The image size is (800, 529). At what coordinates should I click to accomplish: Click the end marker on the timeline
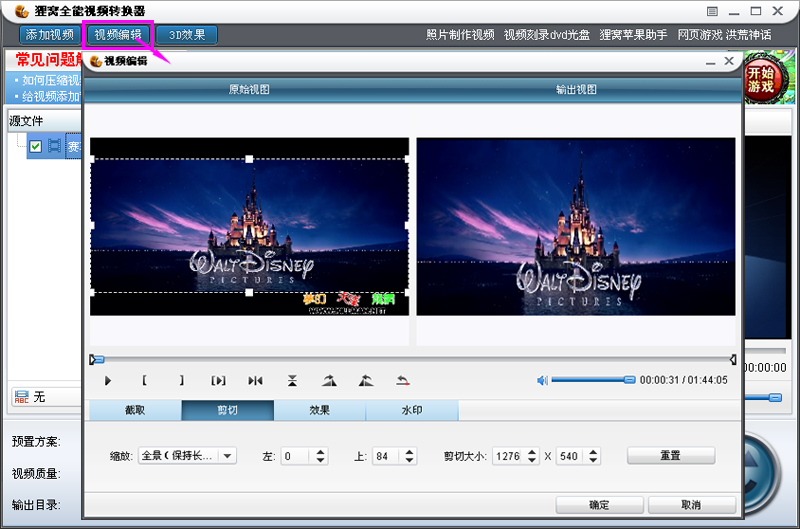click(733, 360)
